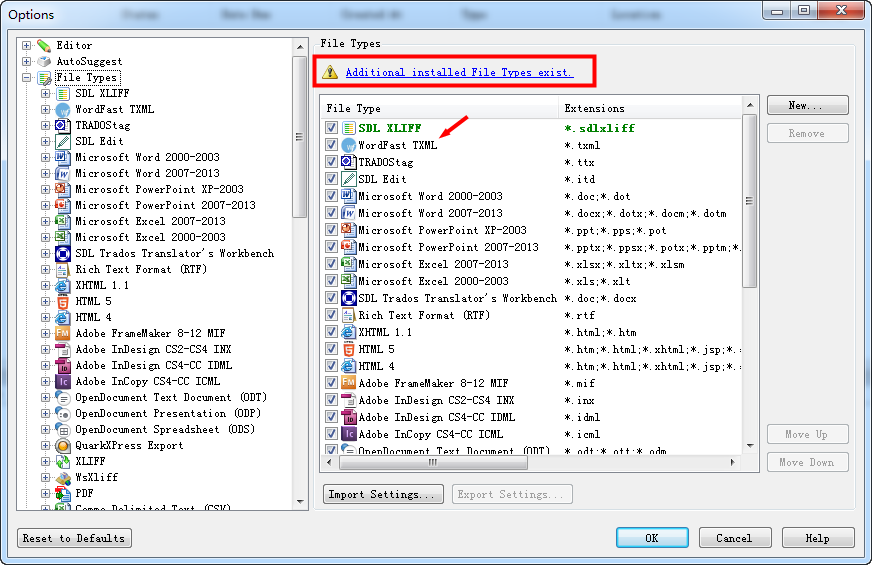This screenshot has height=565, width=872.
Task: Click TRADOStag icon in file type list
Action: (x=348, y=162)
